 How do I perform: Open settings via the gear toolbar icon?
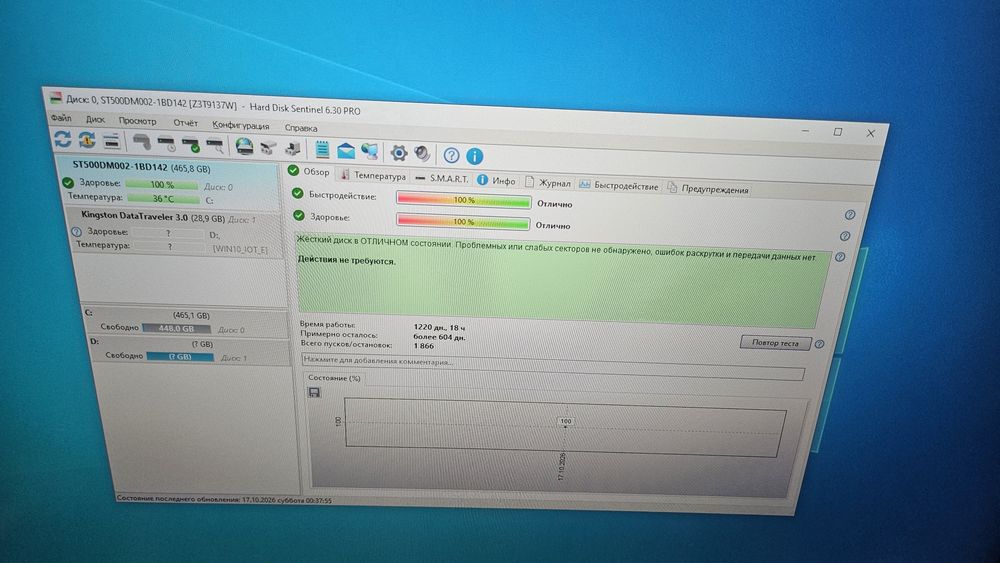click(399, 153)
